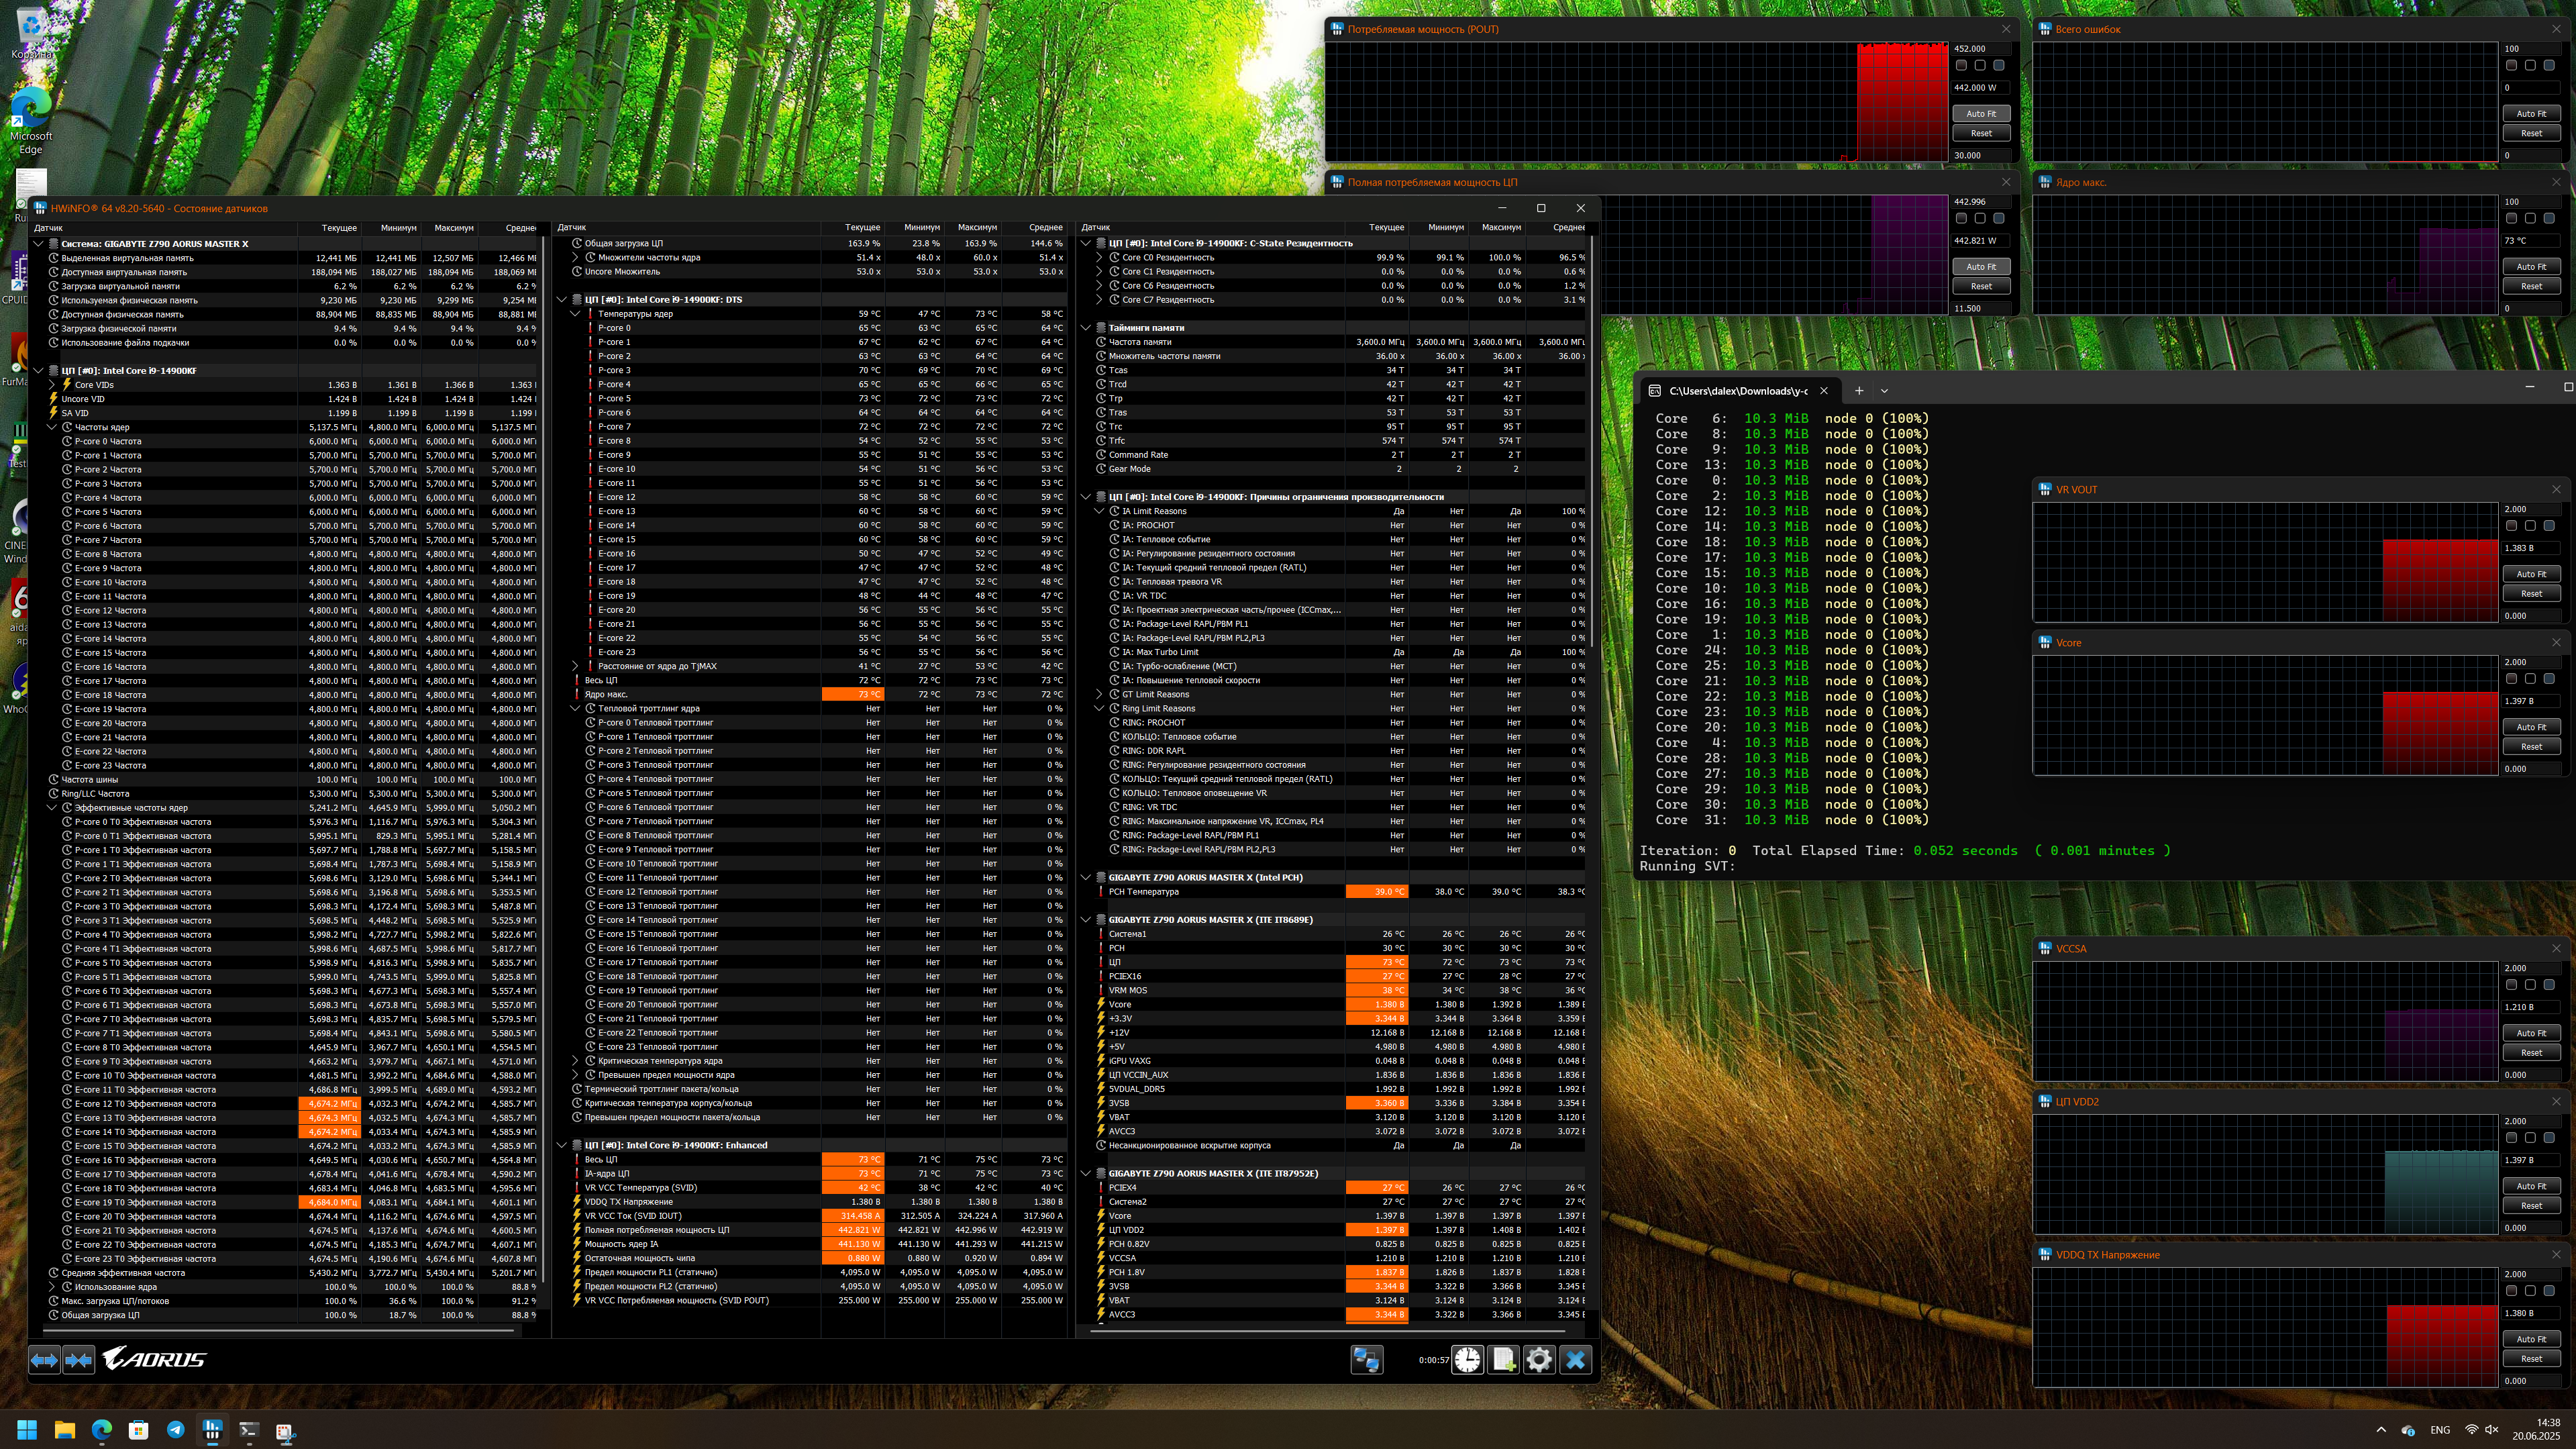Screen dimensions: 2576x1449
Task: Open the terminal tab dropdown arrow
Action: (x=1884, y=391)
